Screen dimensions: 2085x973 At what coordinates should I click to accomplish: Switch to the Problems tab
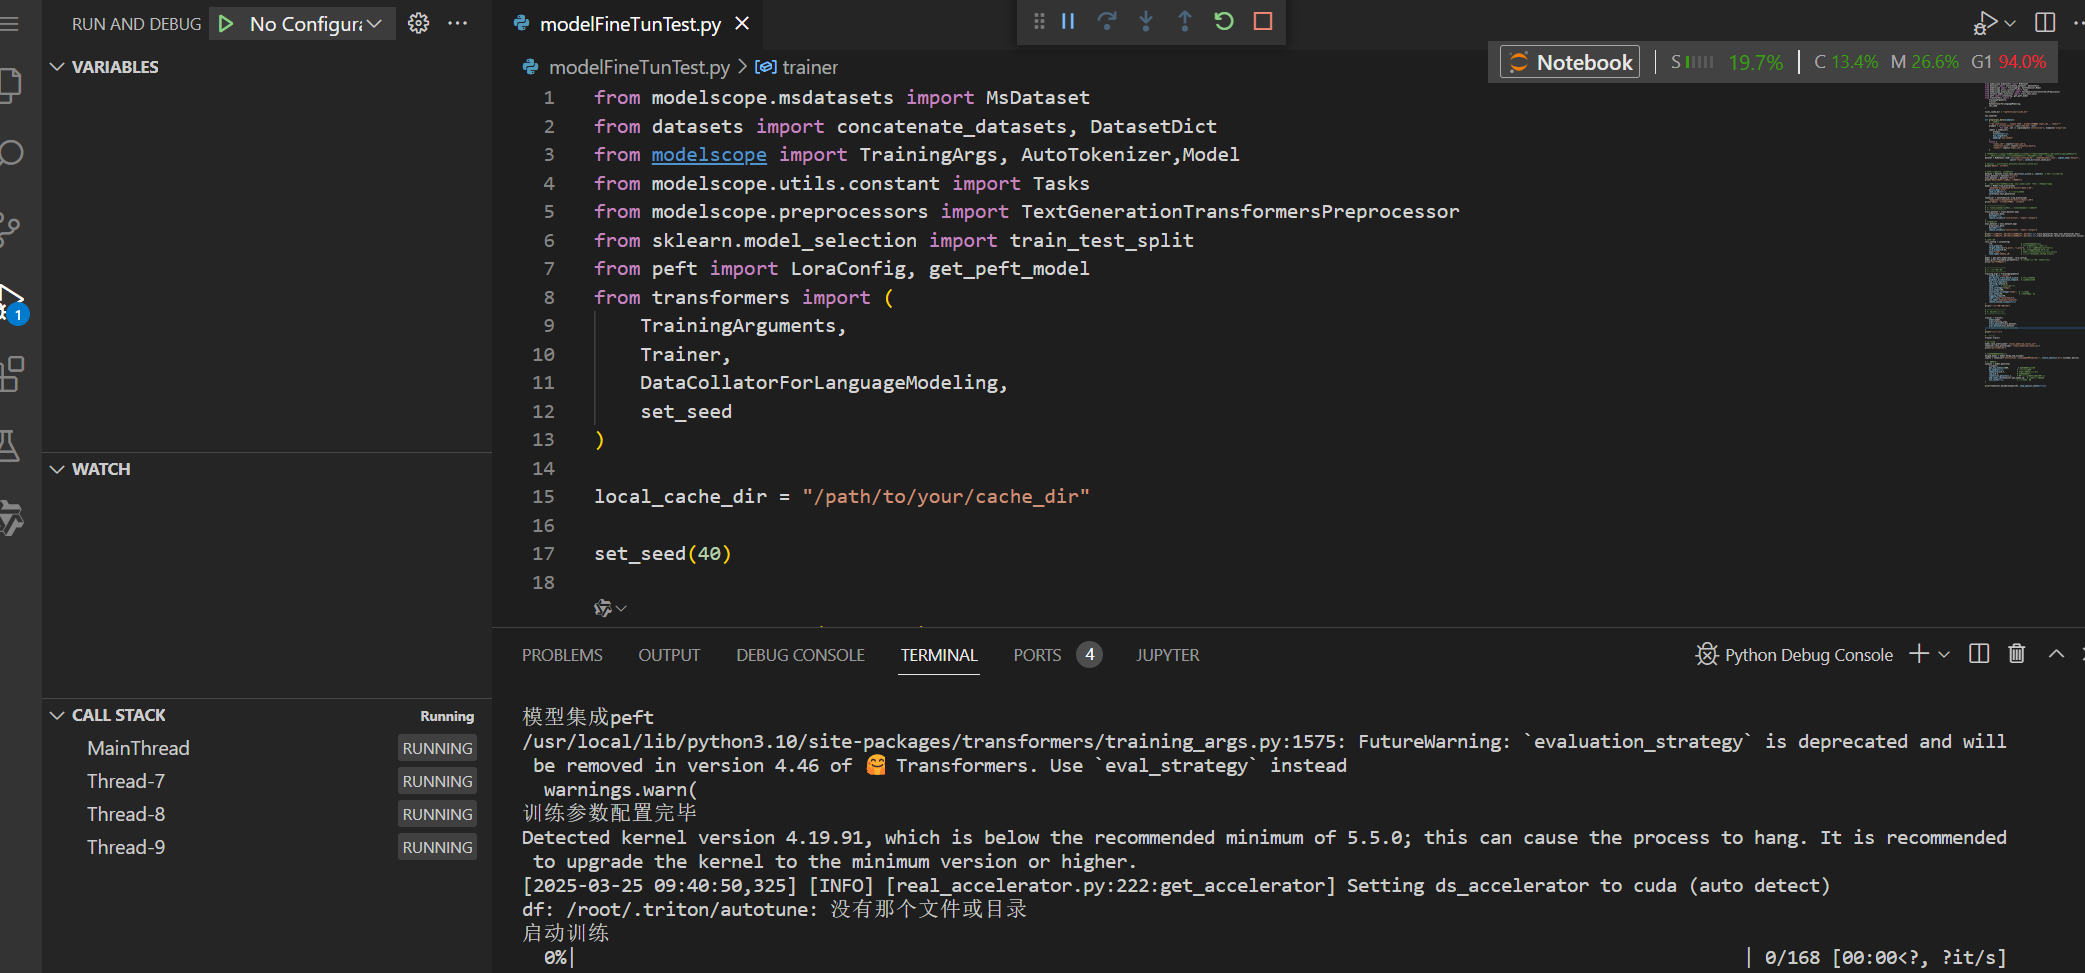[x=562, y=655]
